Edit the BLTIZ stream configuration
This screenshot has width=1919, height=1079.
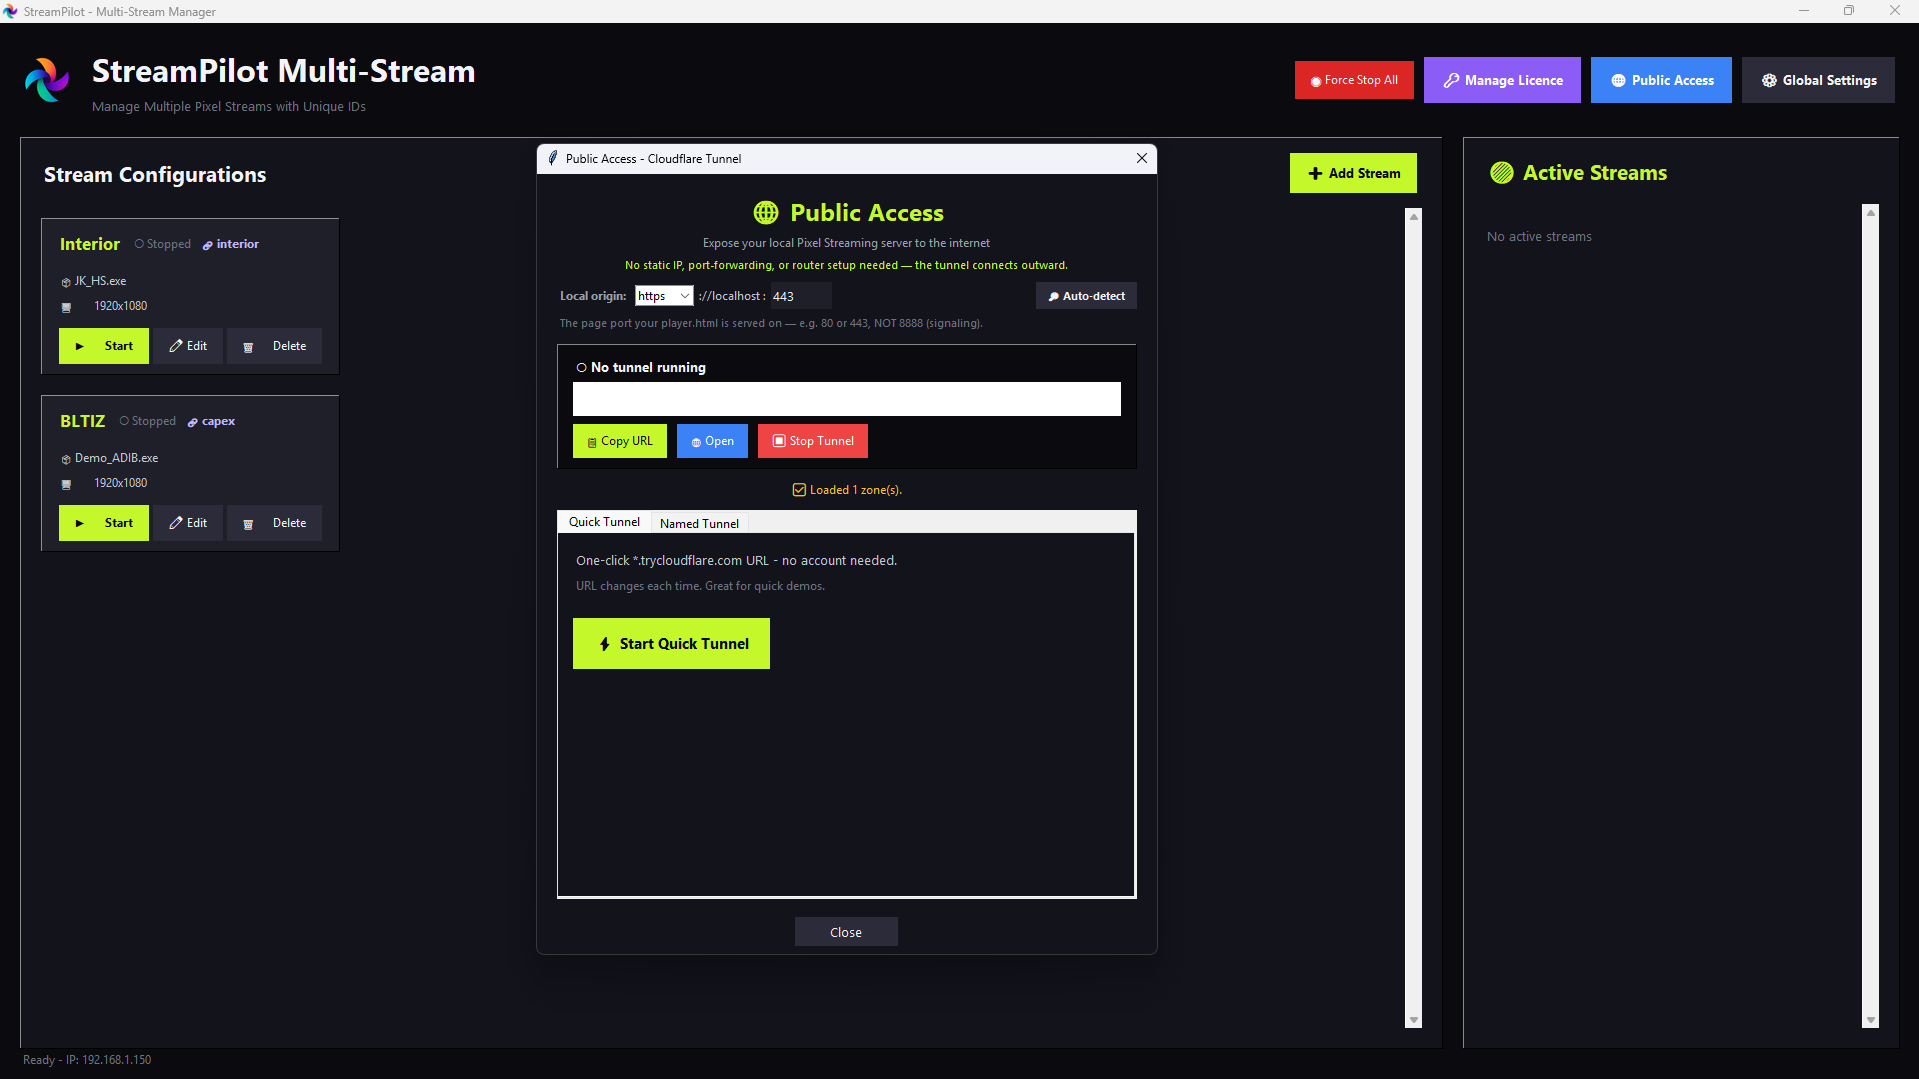click(188, 523)
